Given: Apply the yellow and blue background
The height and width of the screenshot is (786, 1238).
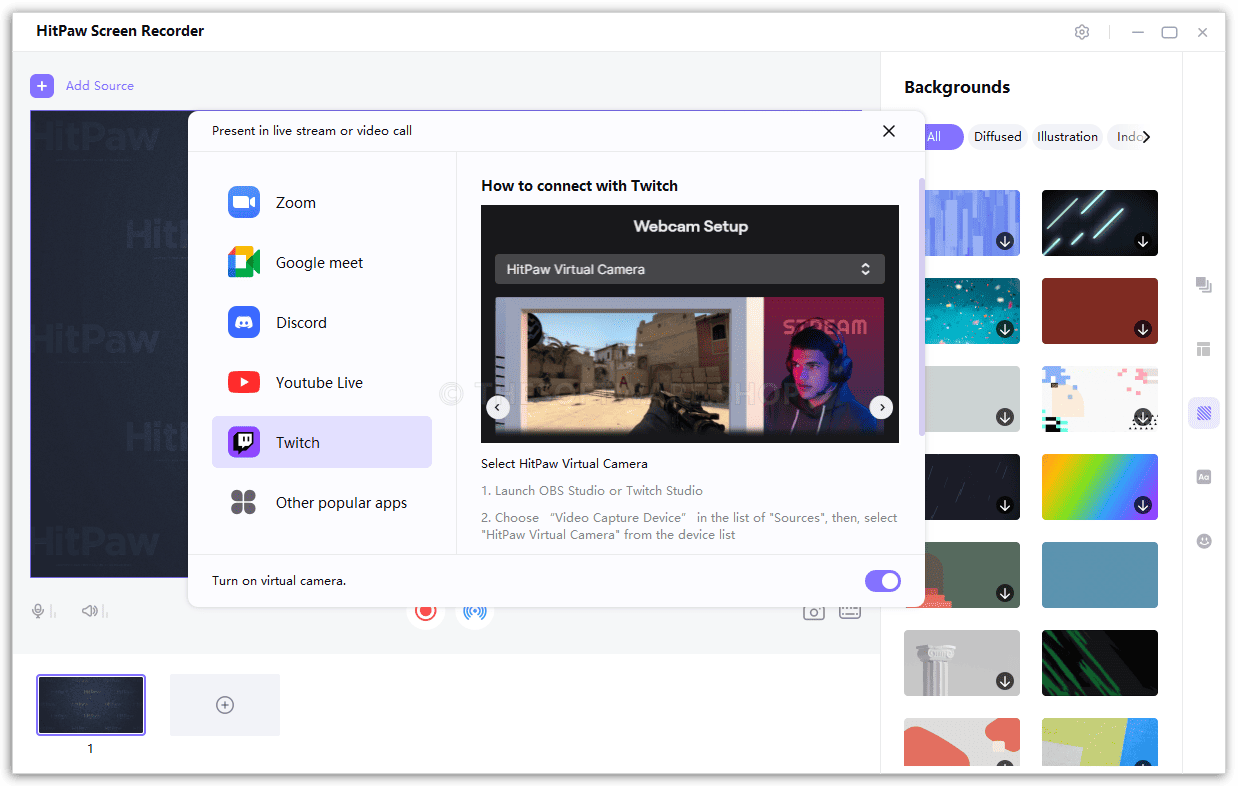Looking at the screenshot, I should (1100, 744).
